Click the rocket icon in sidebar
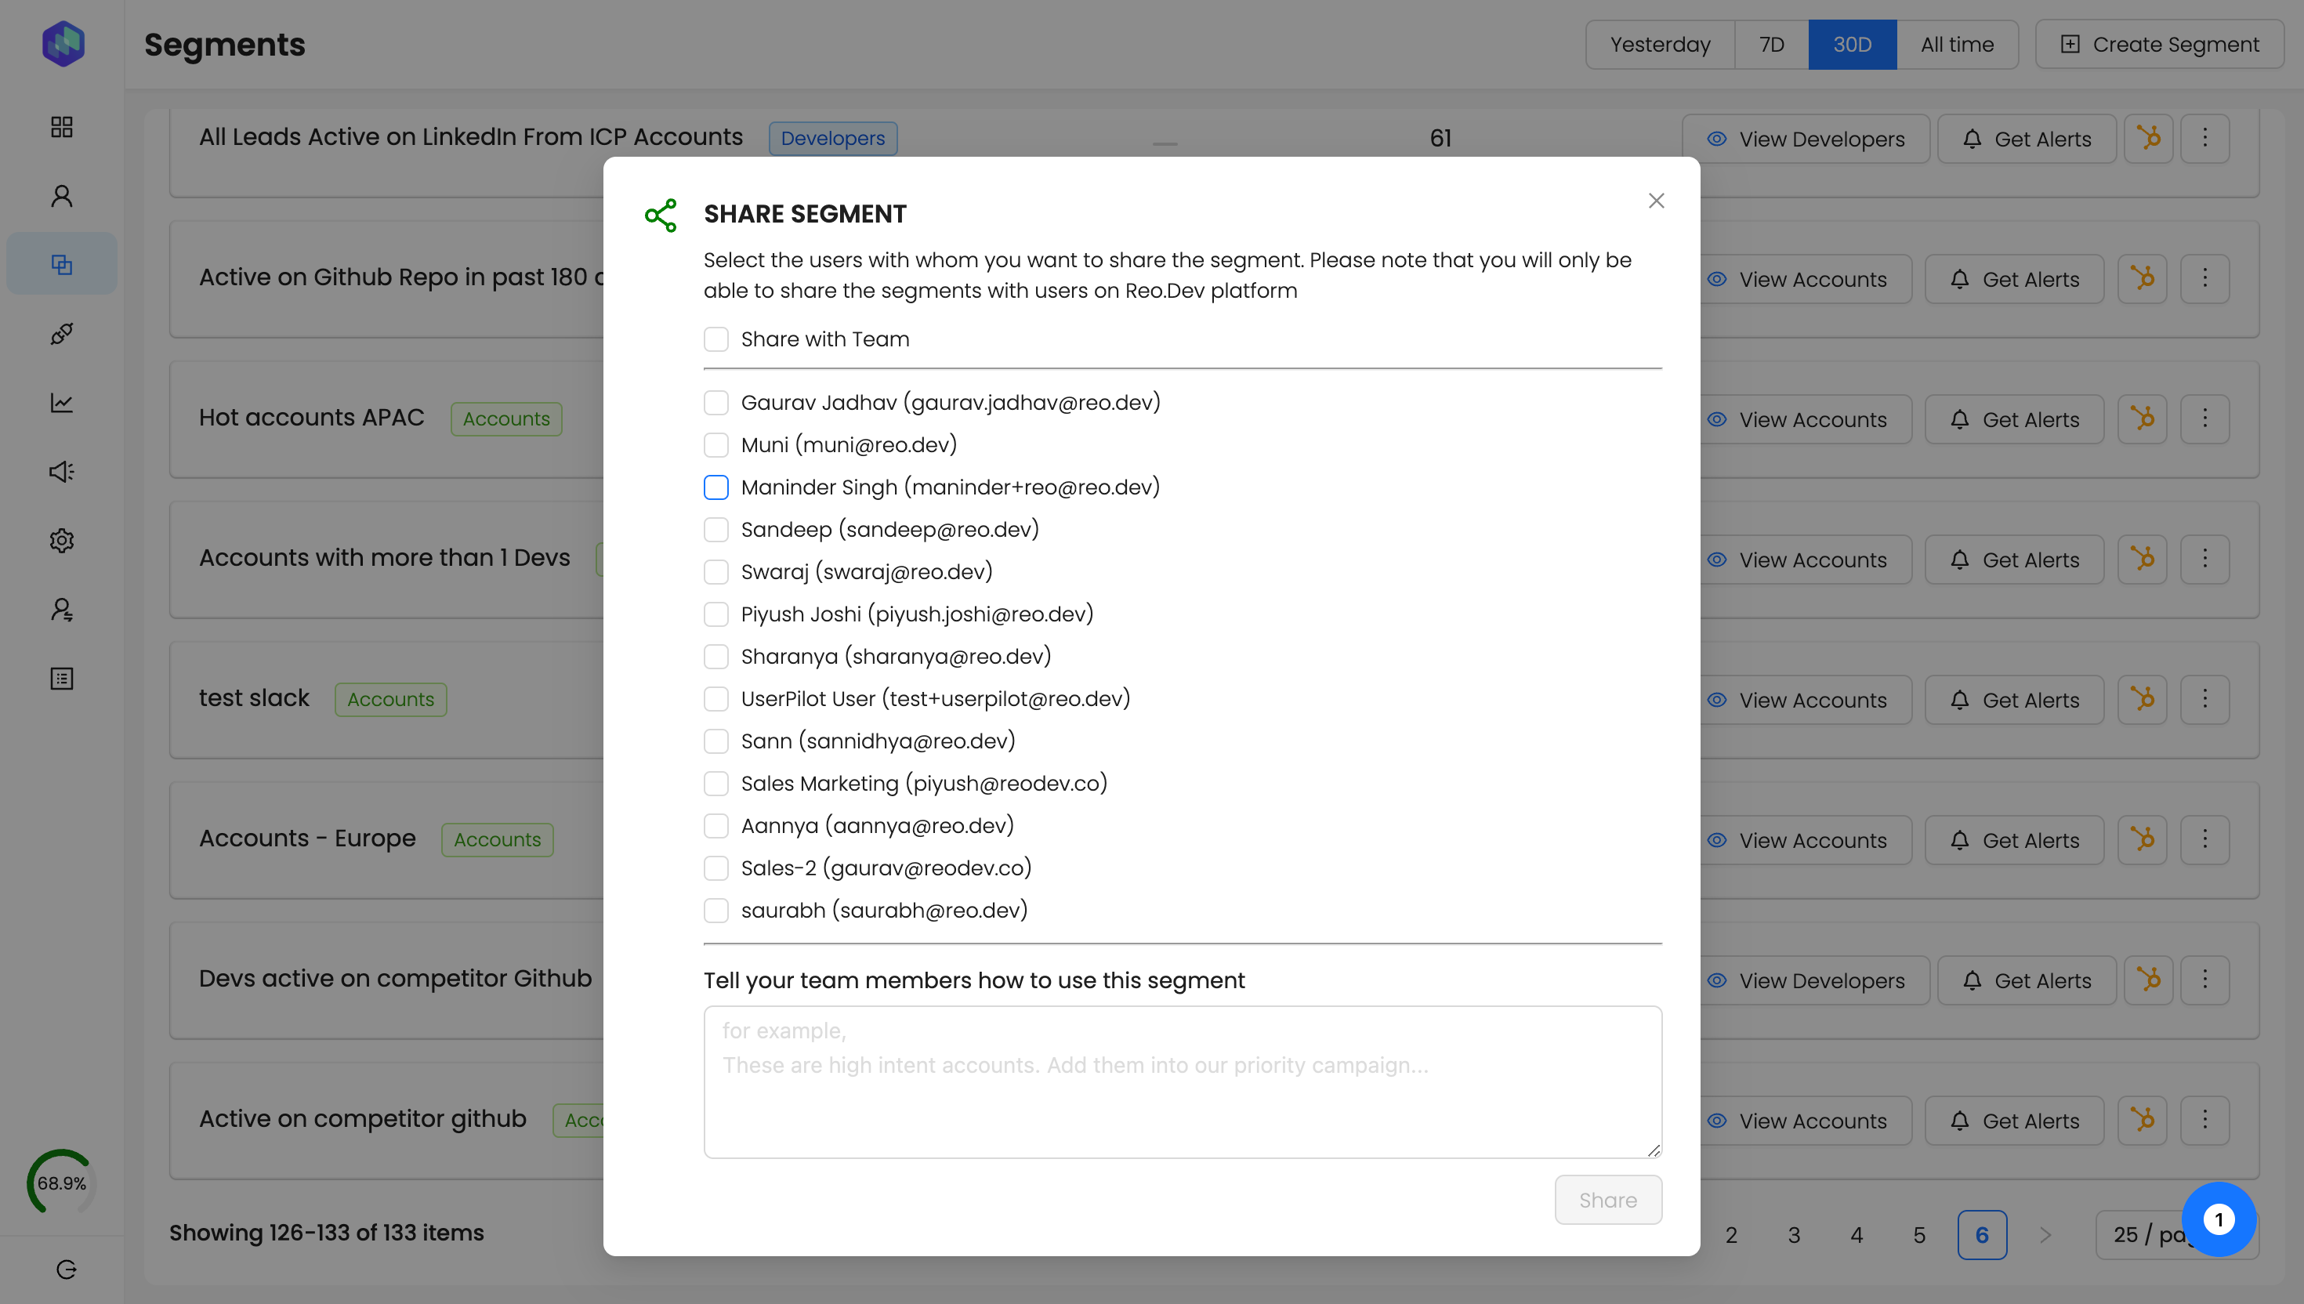The height and width of the screenshot is (1304, 2304). tap(62, 334)
